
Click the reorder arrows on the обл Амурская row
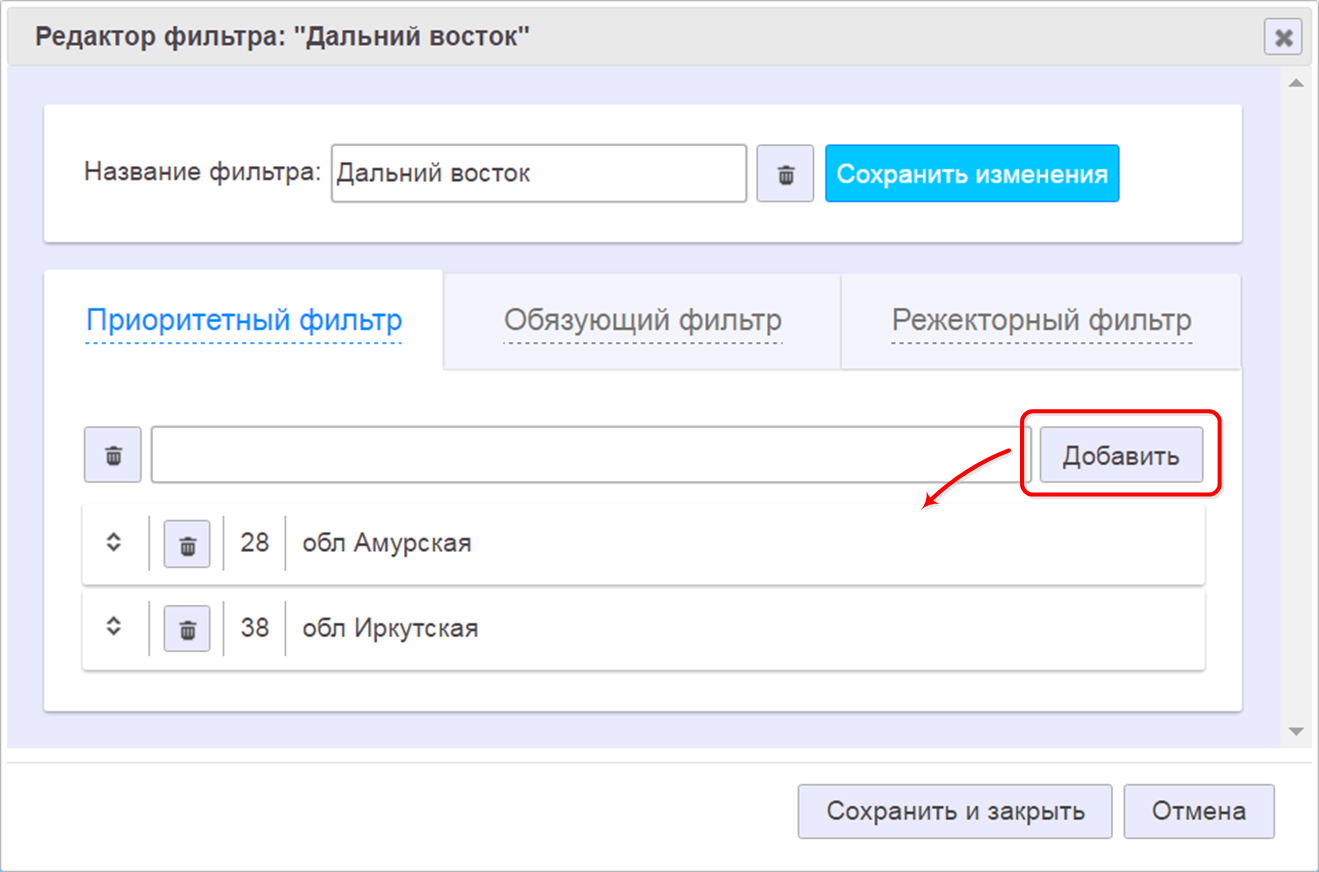114,543
